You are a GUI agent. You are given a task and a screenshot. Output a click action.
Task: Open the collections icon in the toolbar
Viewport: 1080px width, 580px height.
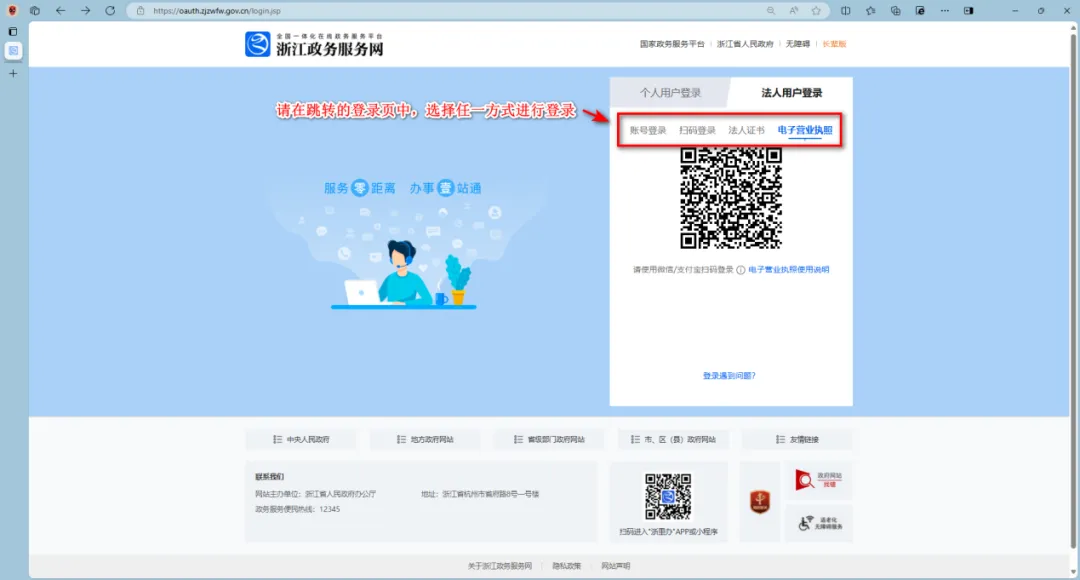[x=895, y=11]
